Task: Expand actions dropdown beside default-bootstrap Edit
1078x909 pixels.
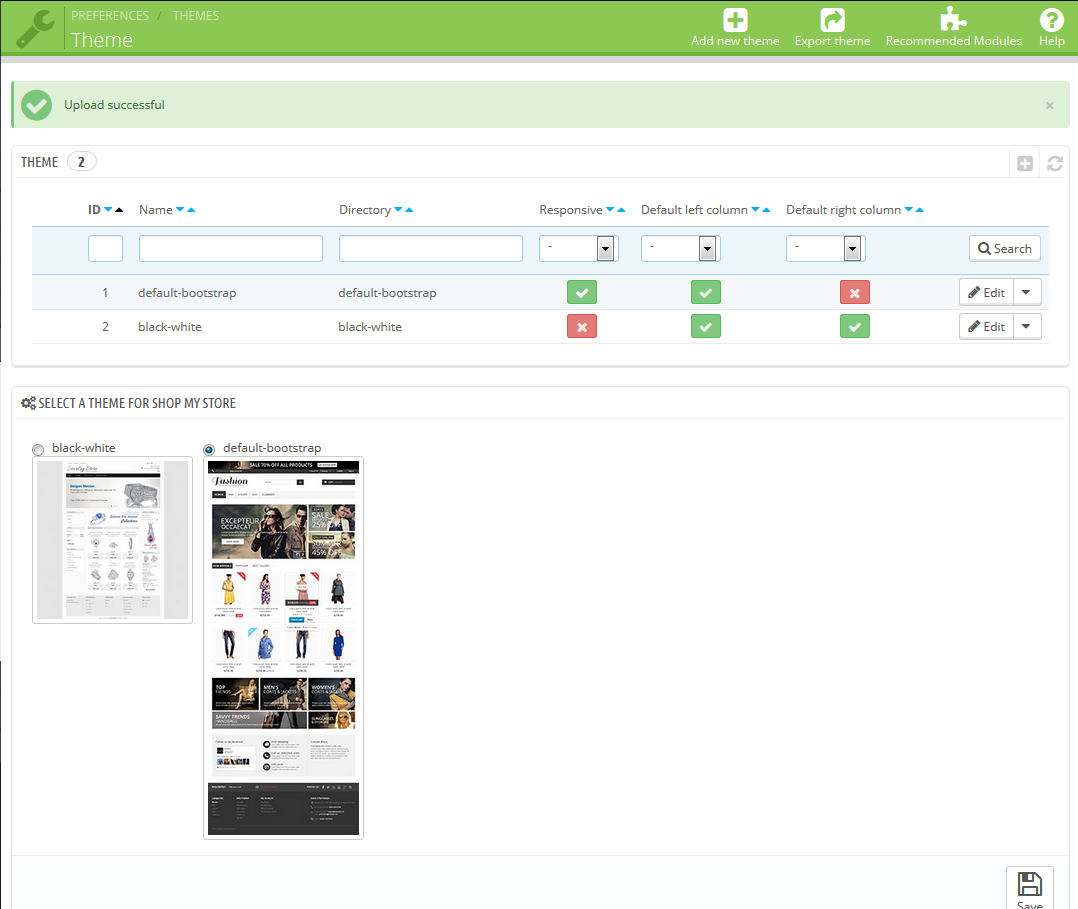Action: [1028, 292]
